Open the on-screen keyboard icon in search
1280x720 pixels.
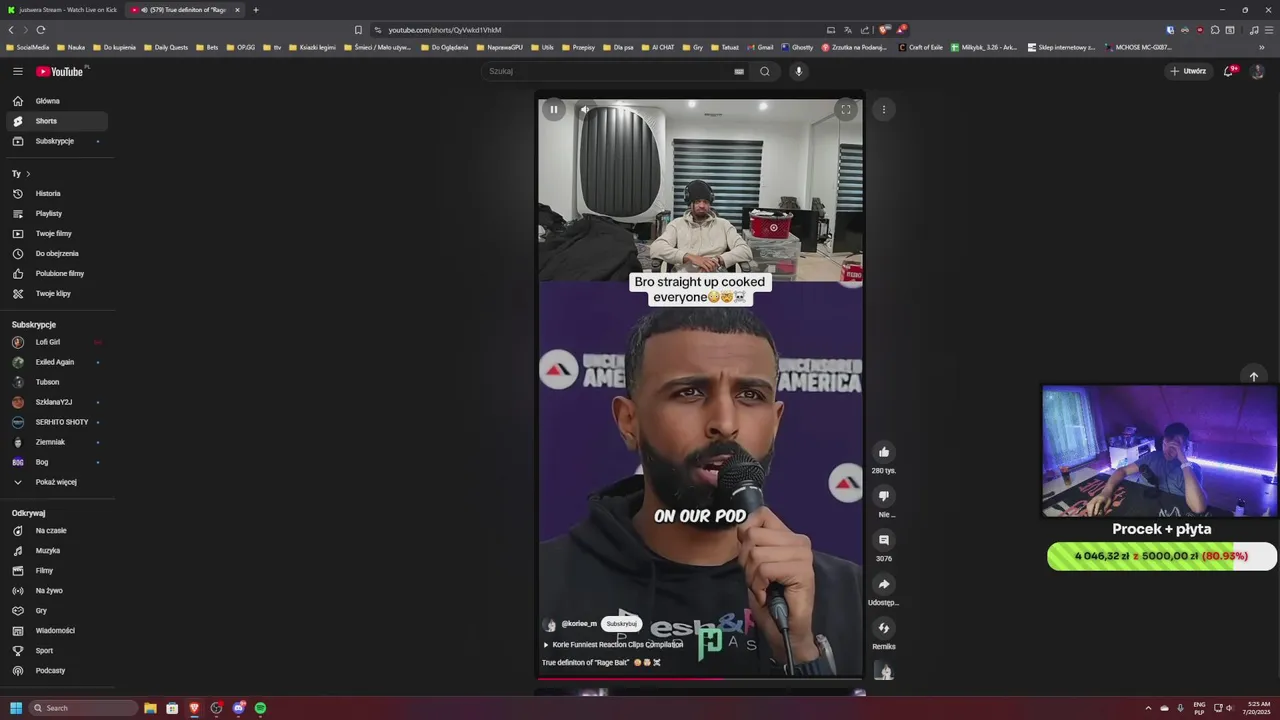(x=739, y=71)
